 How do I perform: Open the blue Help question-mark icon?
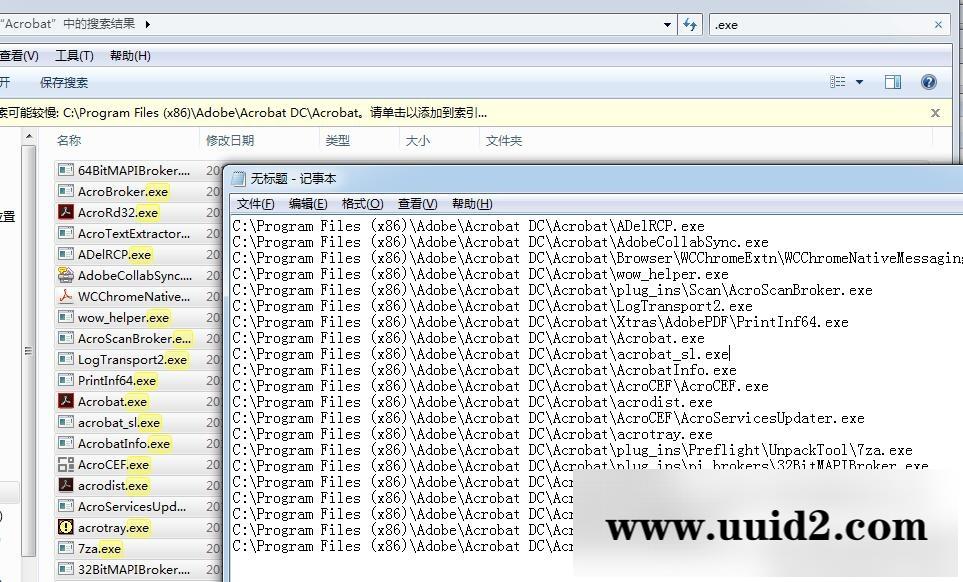pos(929,82)
